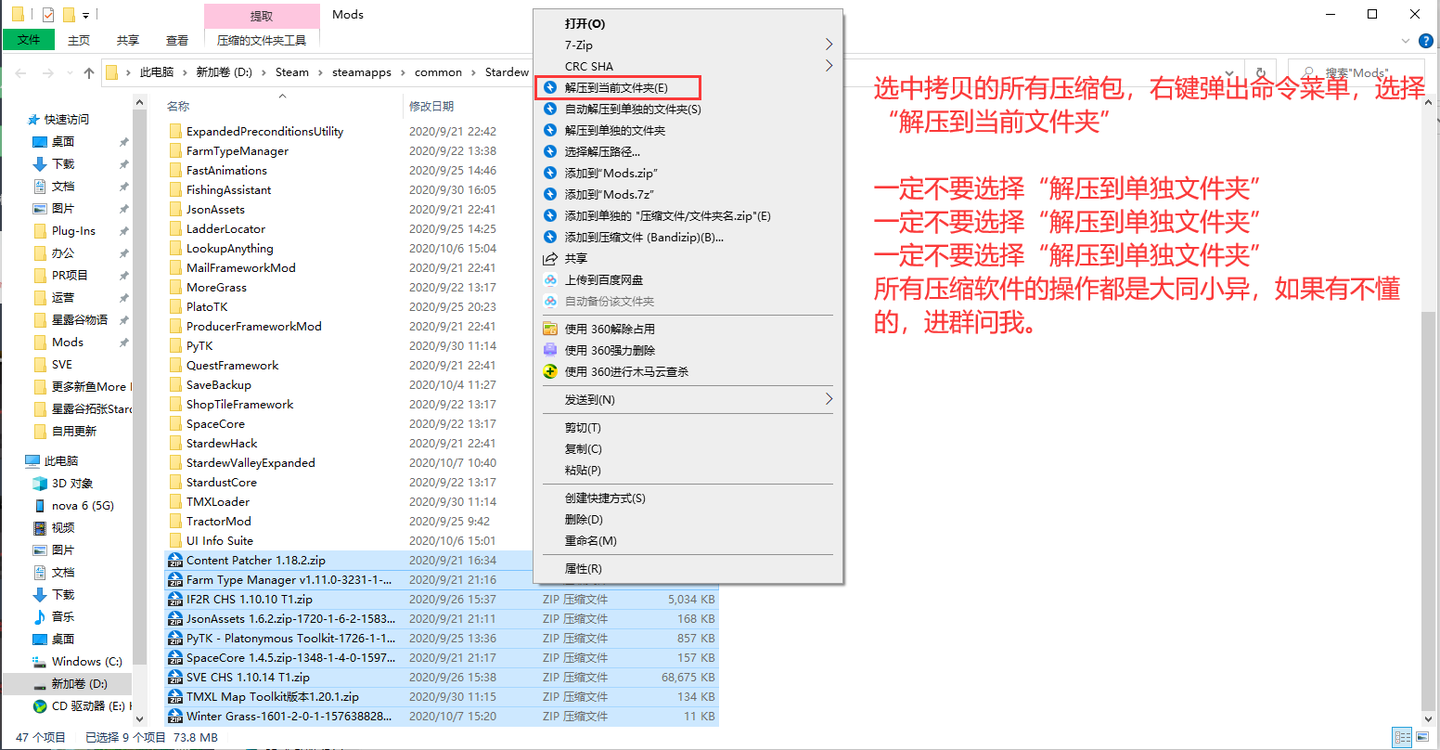Choose 解压到当前文件夹(E) in context menu
1440x750 pixels.
click(688, 88)
